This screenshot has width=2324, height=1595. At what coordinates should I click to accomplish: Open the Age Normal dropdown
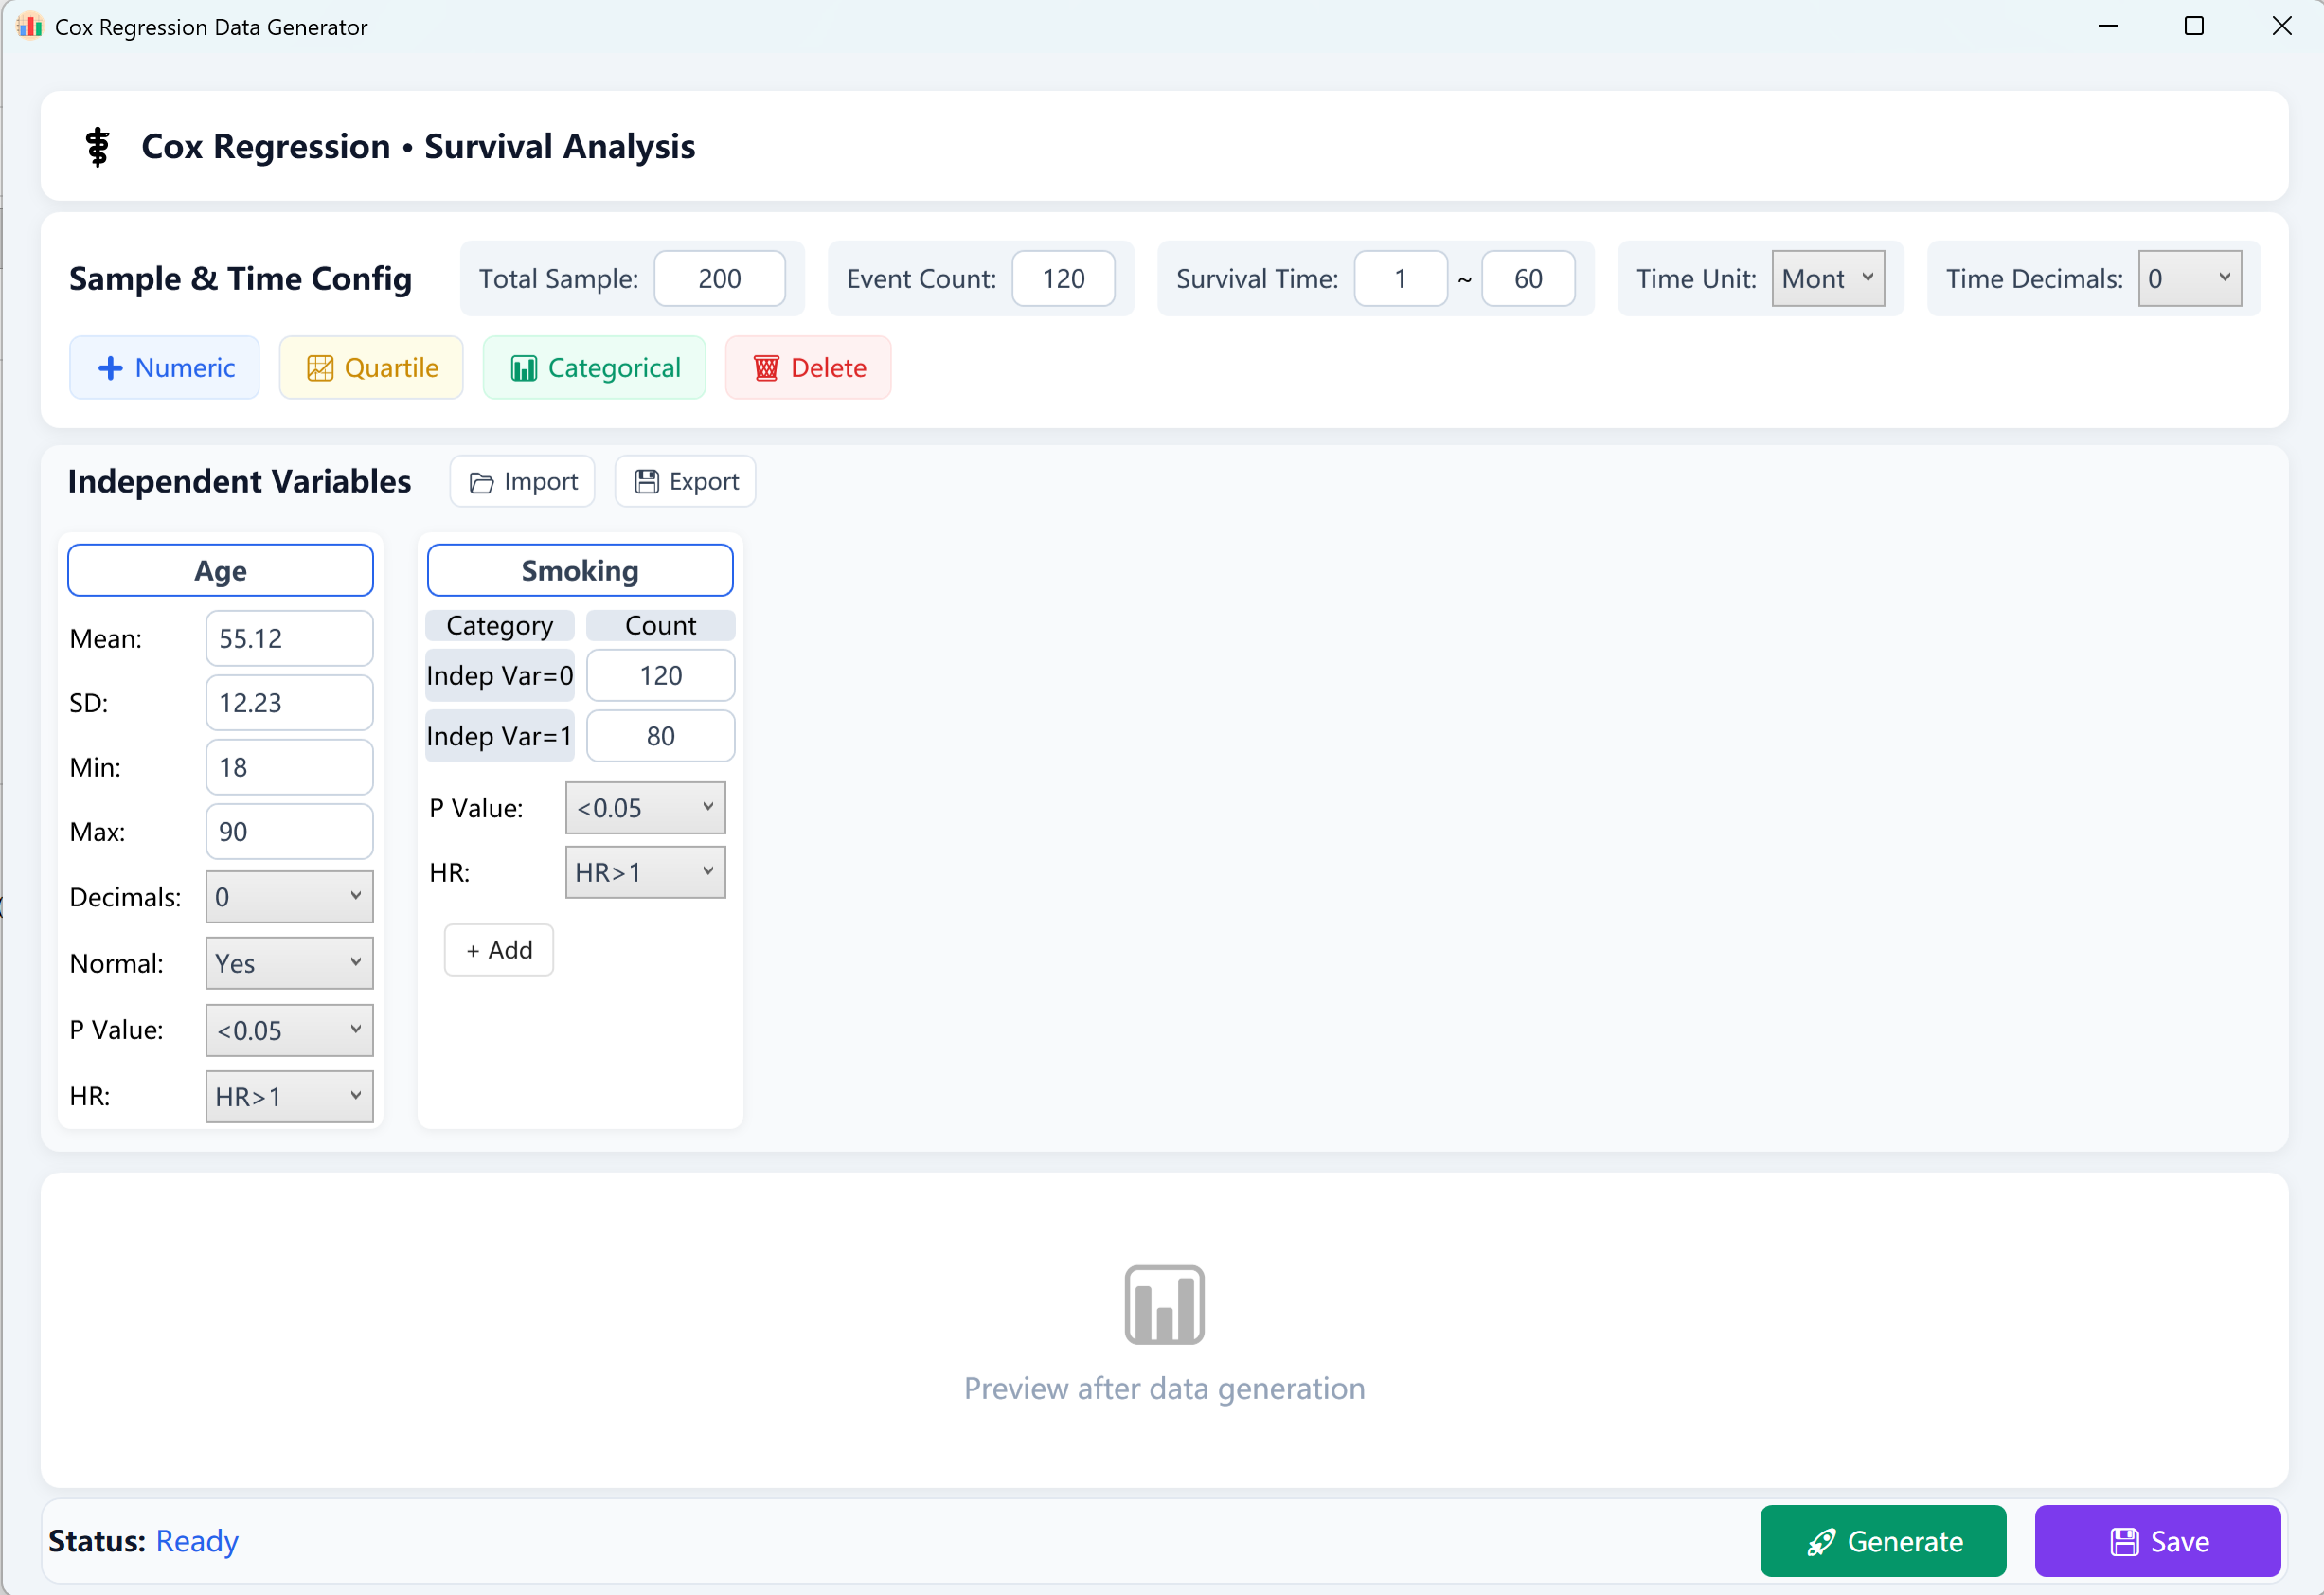point(289,963)
